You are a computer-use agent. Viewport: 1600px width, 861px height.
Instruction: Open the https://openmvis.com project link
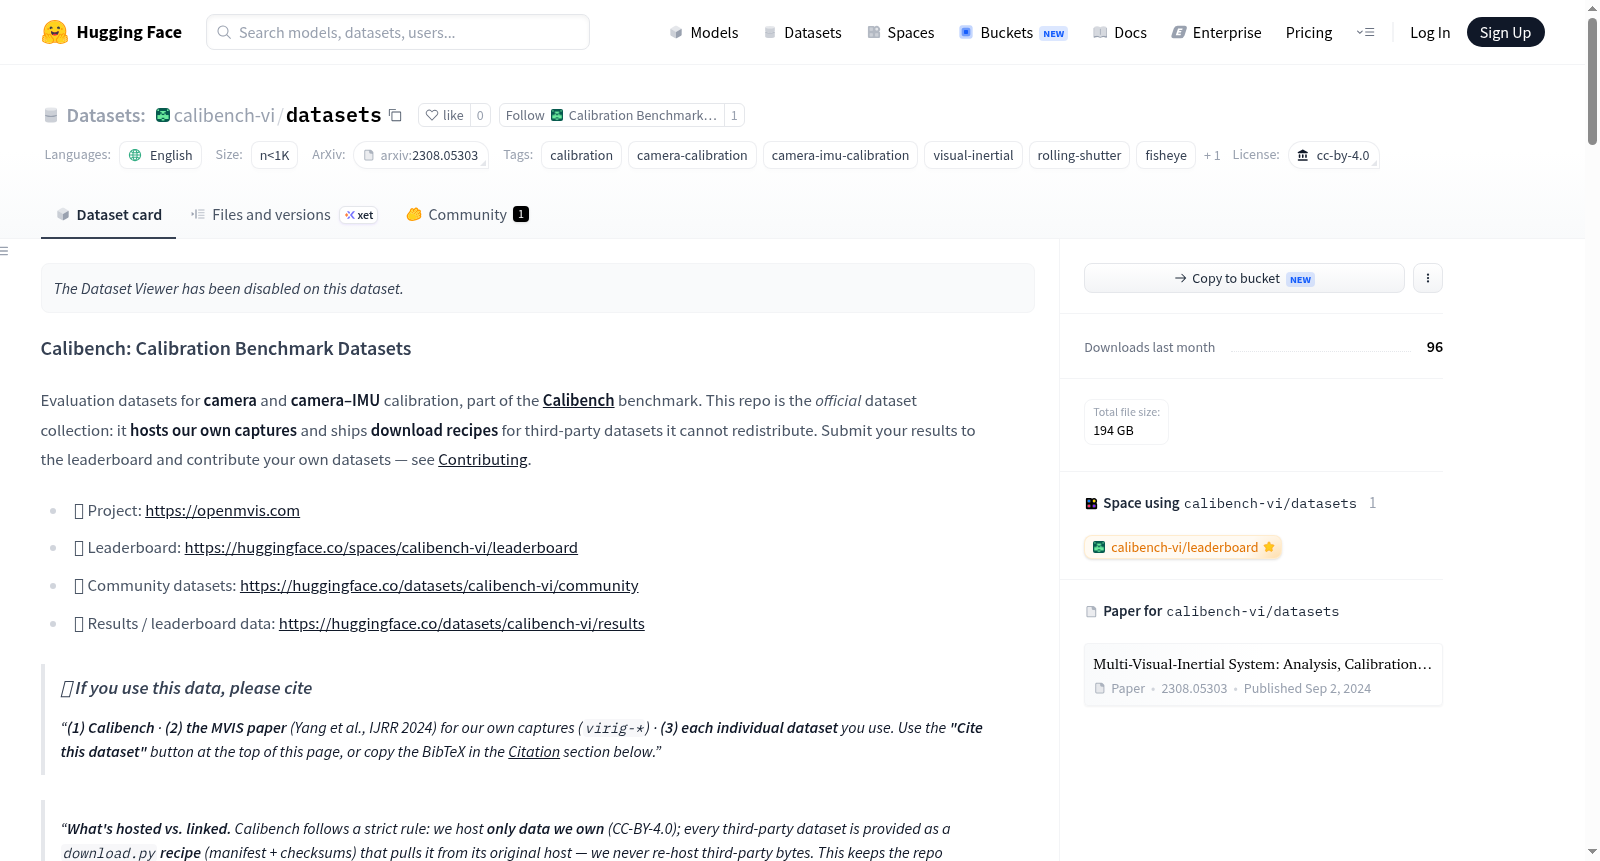click(222, 510)
